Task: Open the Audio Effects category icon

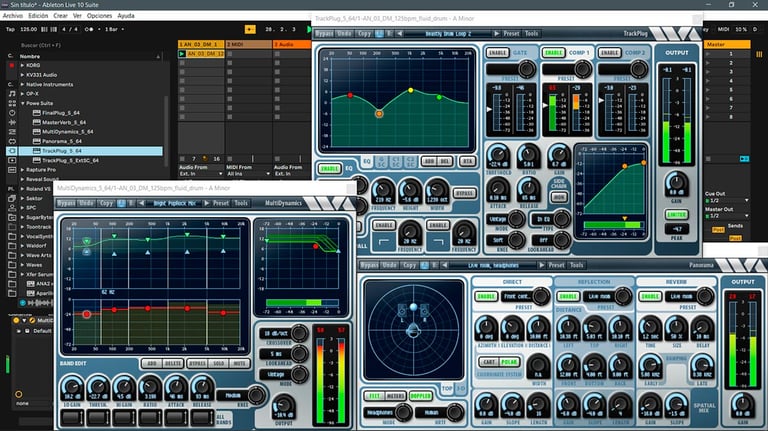Action: coord(12,122)
